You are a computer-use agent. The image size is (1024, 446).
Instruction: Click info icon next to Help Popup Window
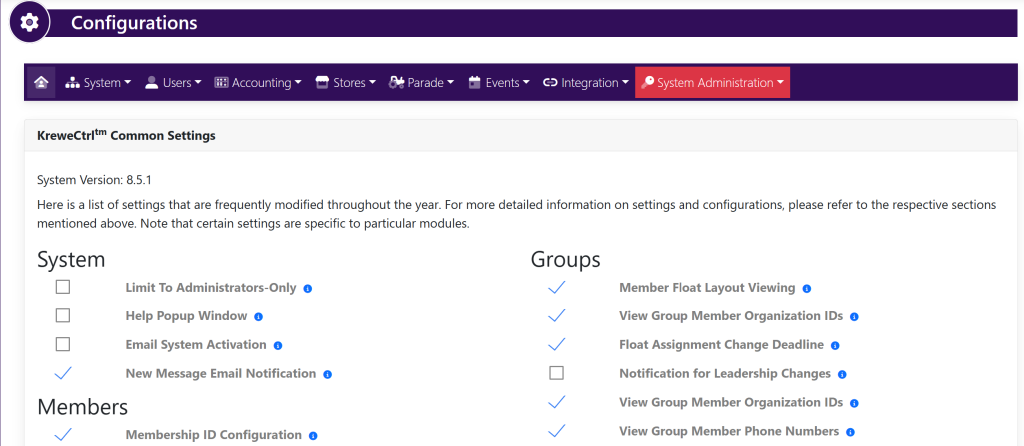click(x=258, y=317)
